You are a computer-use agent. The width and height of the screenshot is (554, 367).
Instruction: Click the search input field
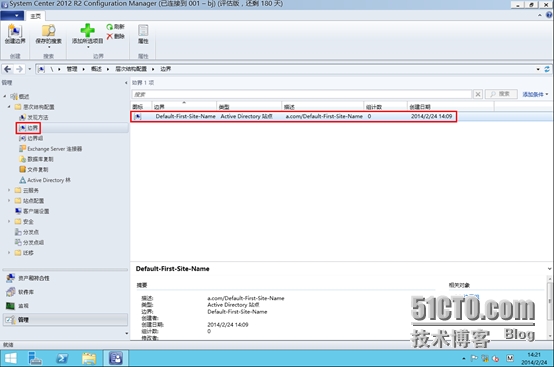coord(302,94)
